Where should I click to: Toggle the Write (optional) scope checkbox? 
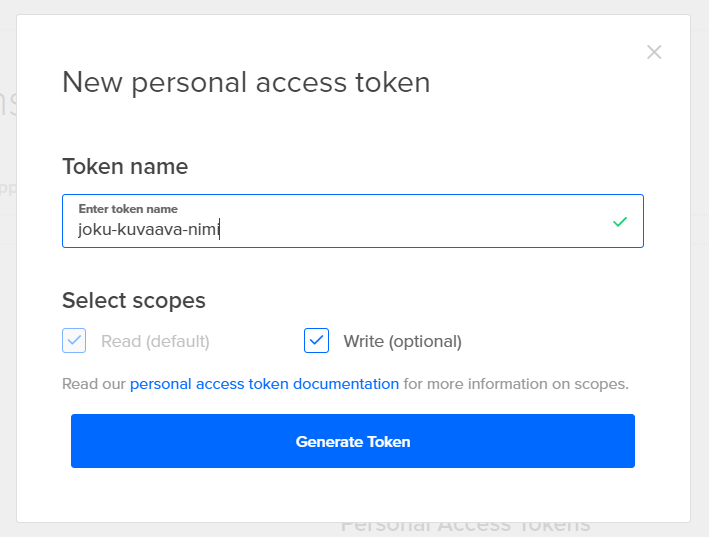(x=316, y=341)
